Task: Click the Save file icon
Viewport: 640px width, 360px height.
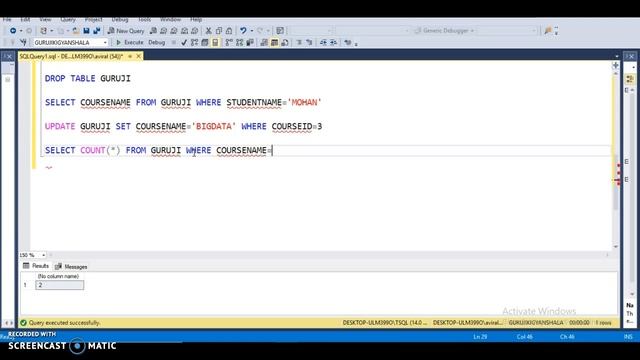Action: [x=87, y=31]
